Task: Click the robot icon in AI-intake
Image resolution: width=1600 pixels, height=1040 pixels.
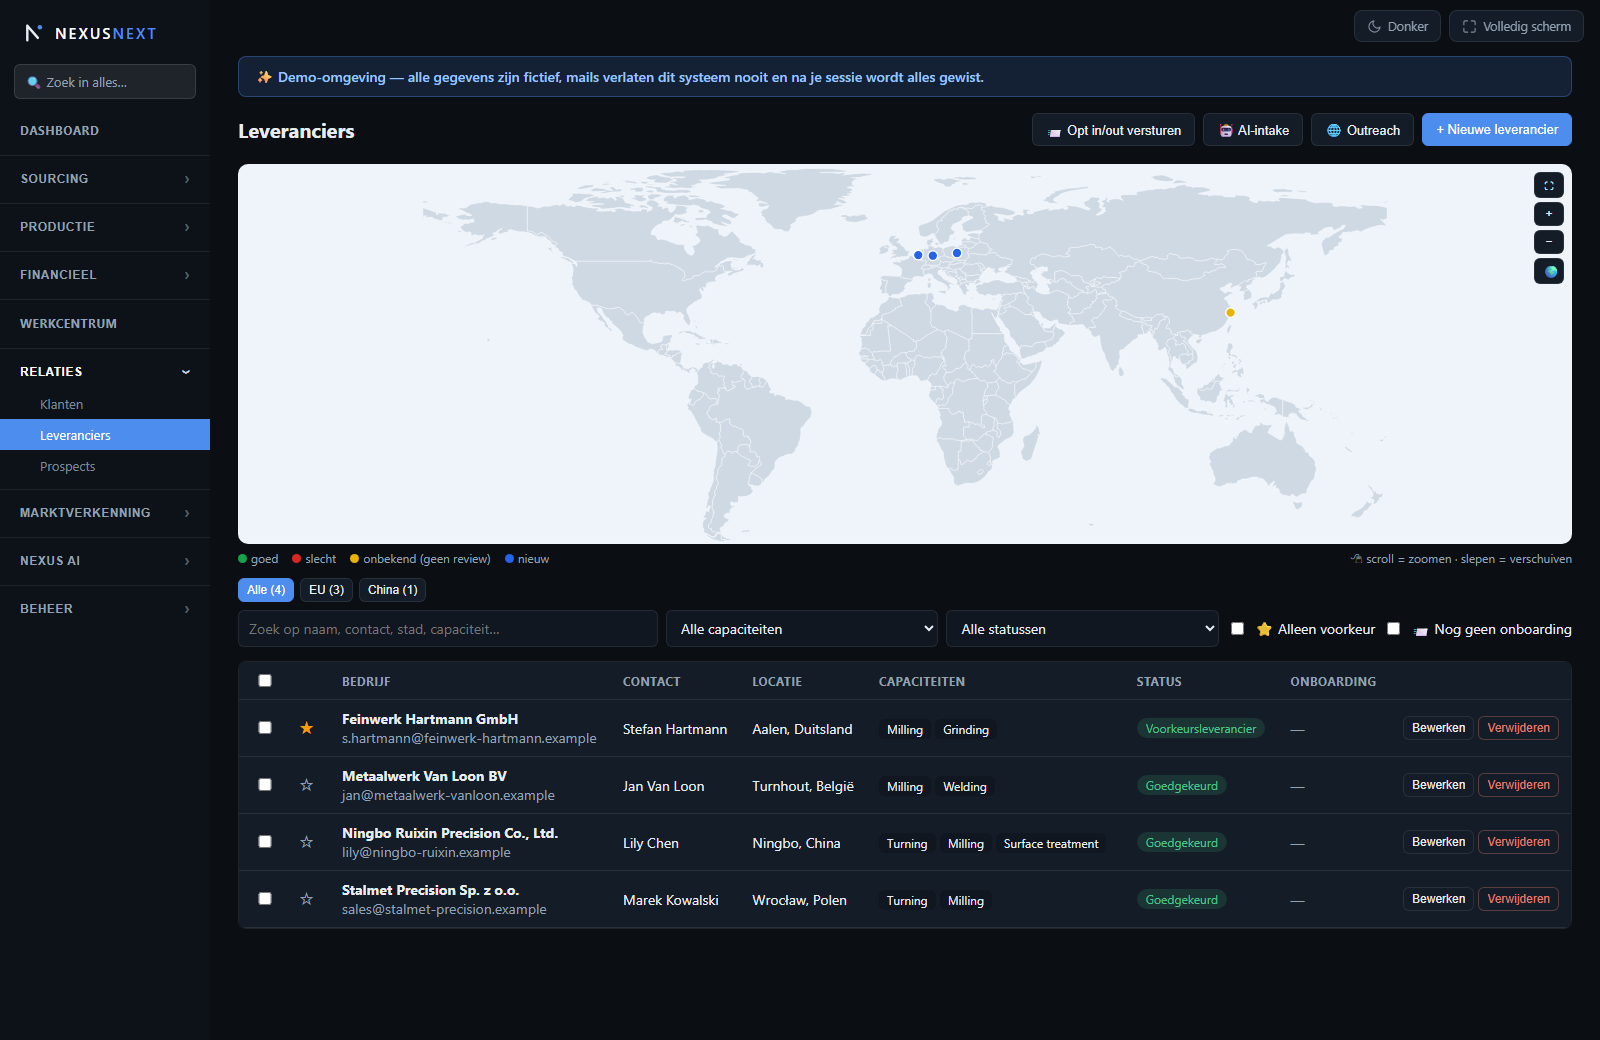Action: point(1226,131)
